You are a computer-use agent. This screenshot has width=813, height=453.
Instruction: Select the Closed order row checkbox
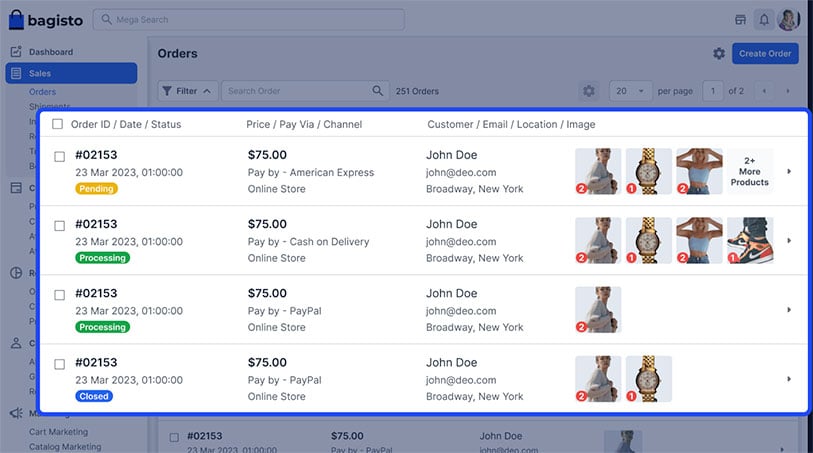pos(60,364)
